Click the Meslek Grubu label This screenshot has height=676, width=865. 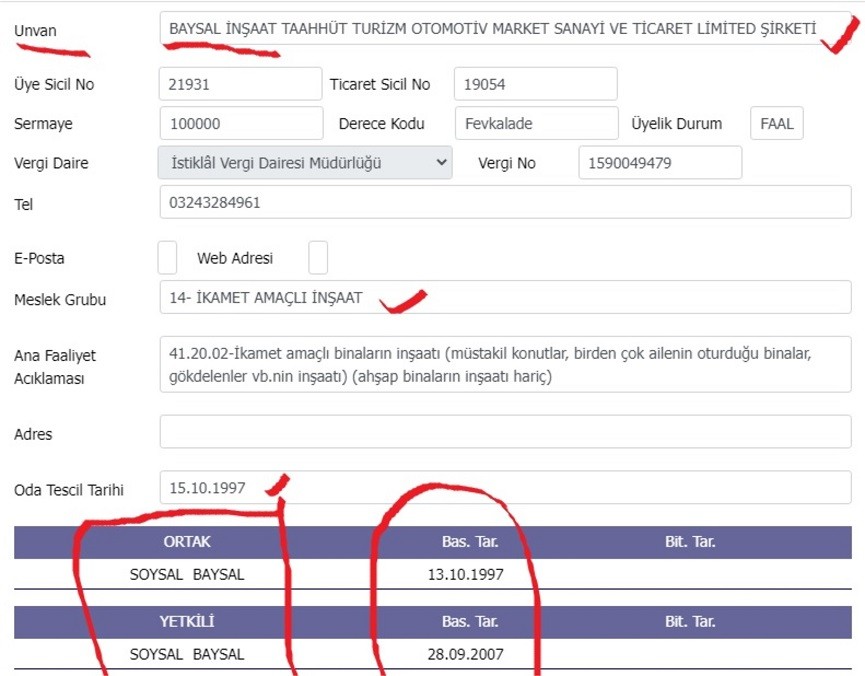coord(60,300)
